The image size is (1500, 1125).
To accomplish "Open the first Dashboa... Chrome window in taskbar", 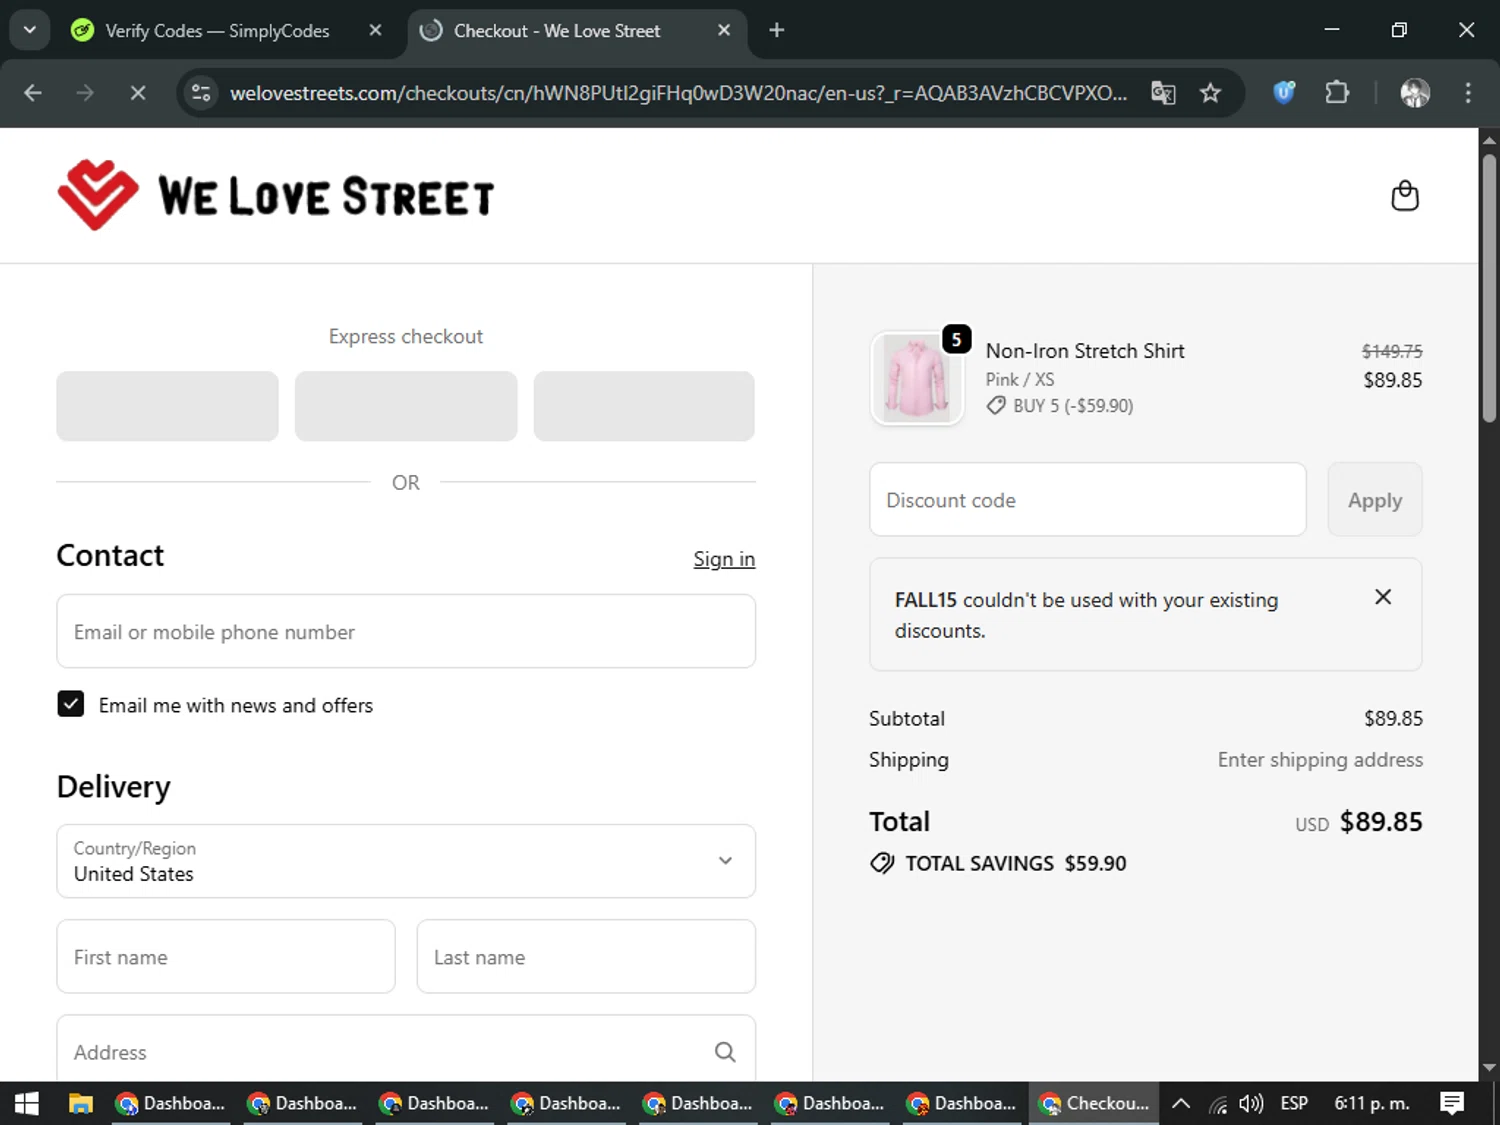I will (170, 1103).
